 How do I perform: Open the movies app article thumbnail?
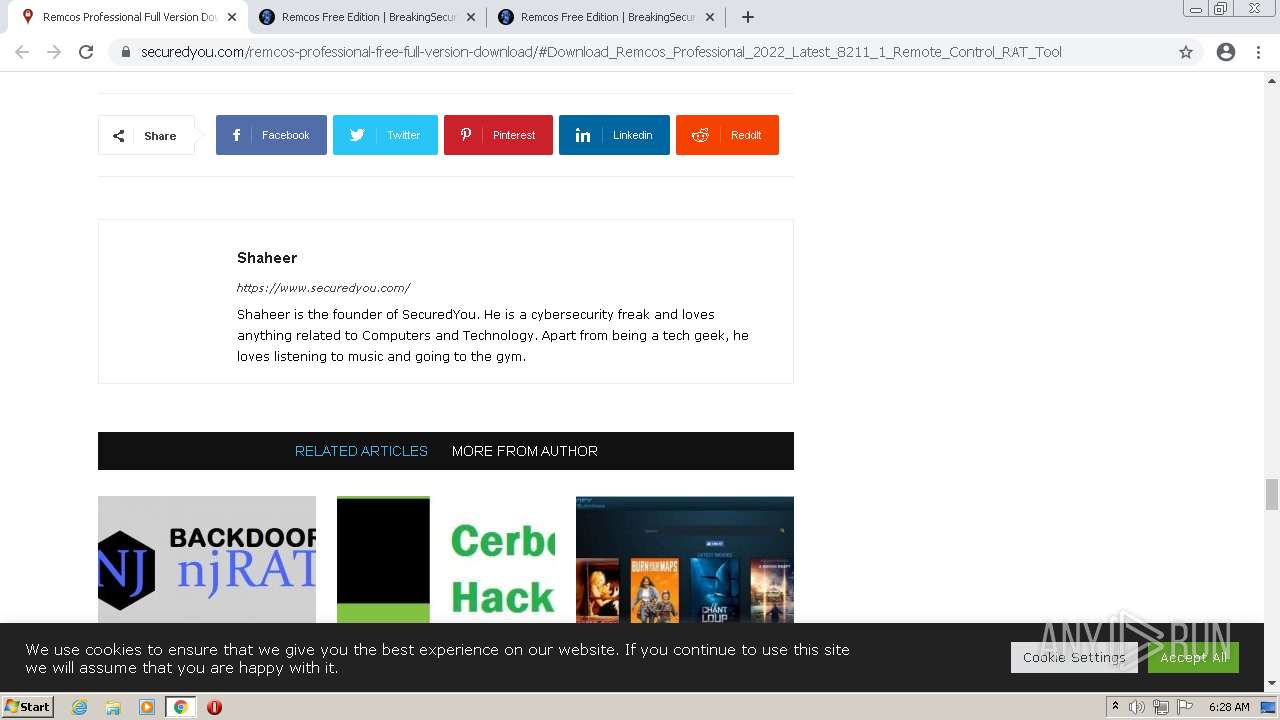[685, 560]
